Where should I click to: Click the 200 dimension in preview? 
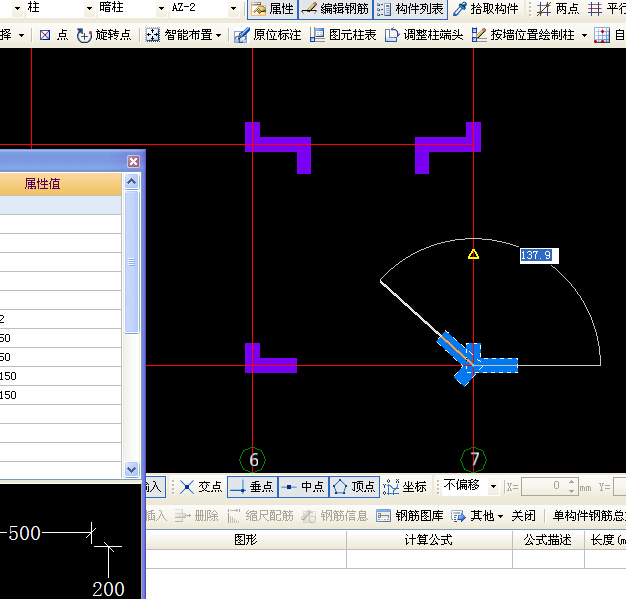pyautogui.click(x=108, y=589)
